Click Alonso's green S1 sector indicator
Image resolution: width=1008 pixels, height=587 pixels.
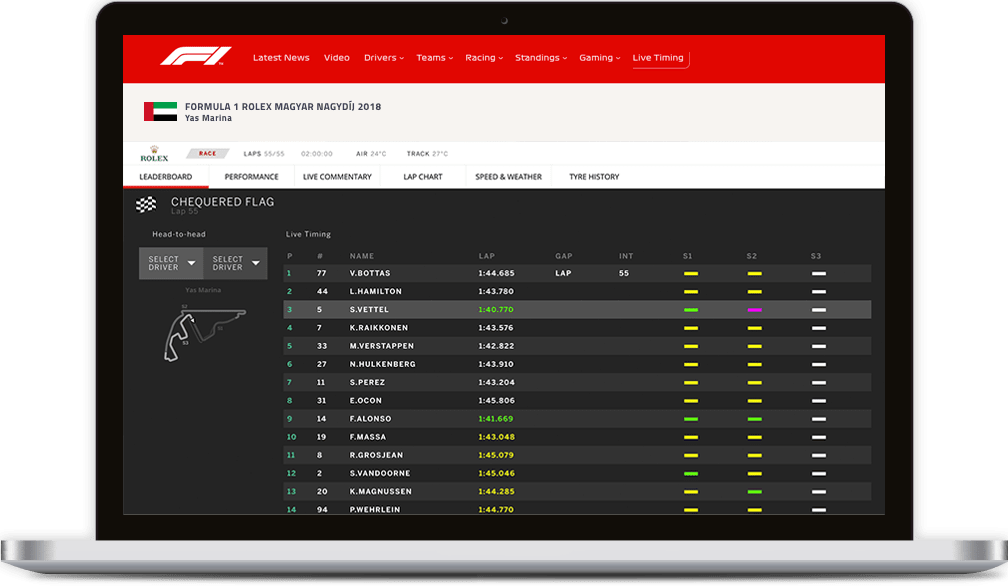[690, 419]
